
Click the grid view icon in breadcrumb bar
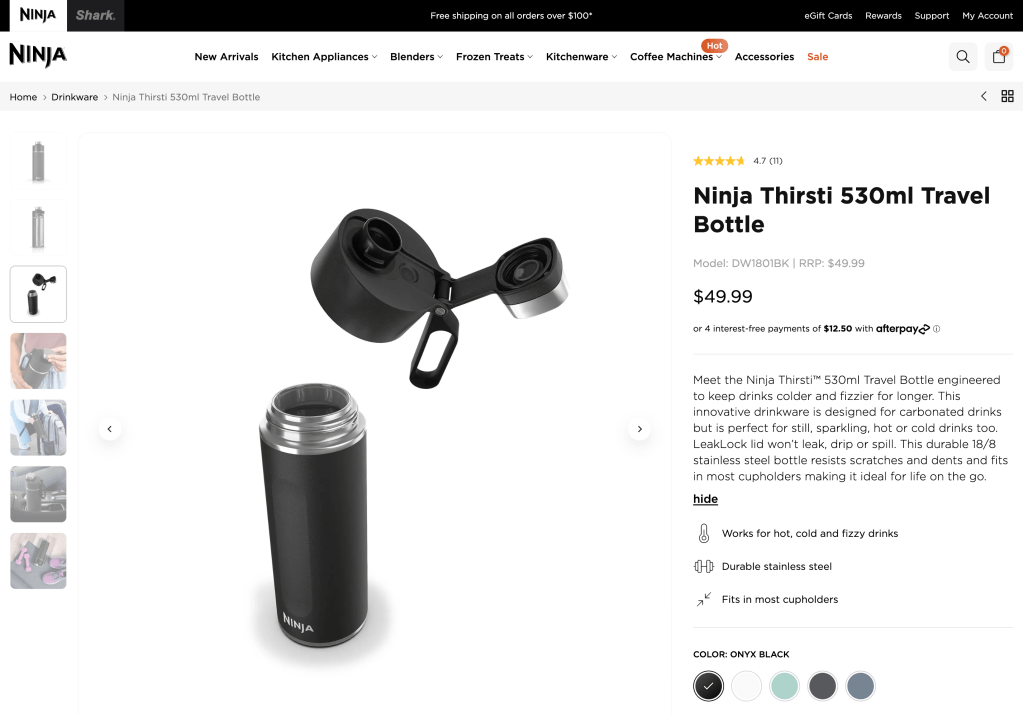click(x=1007, y=97)
